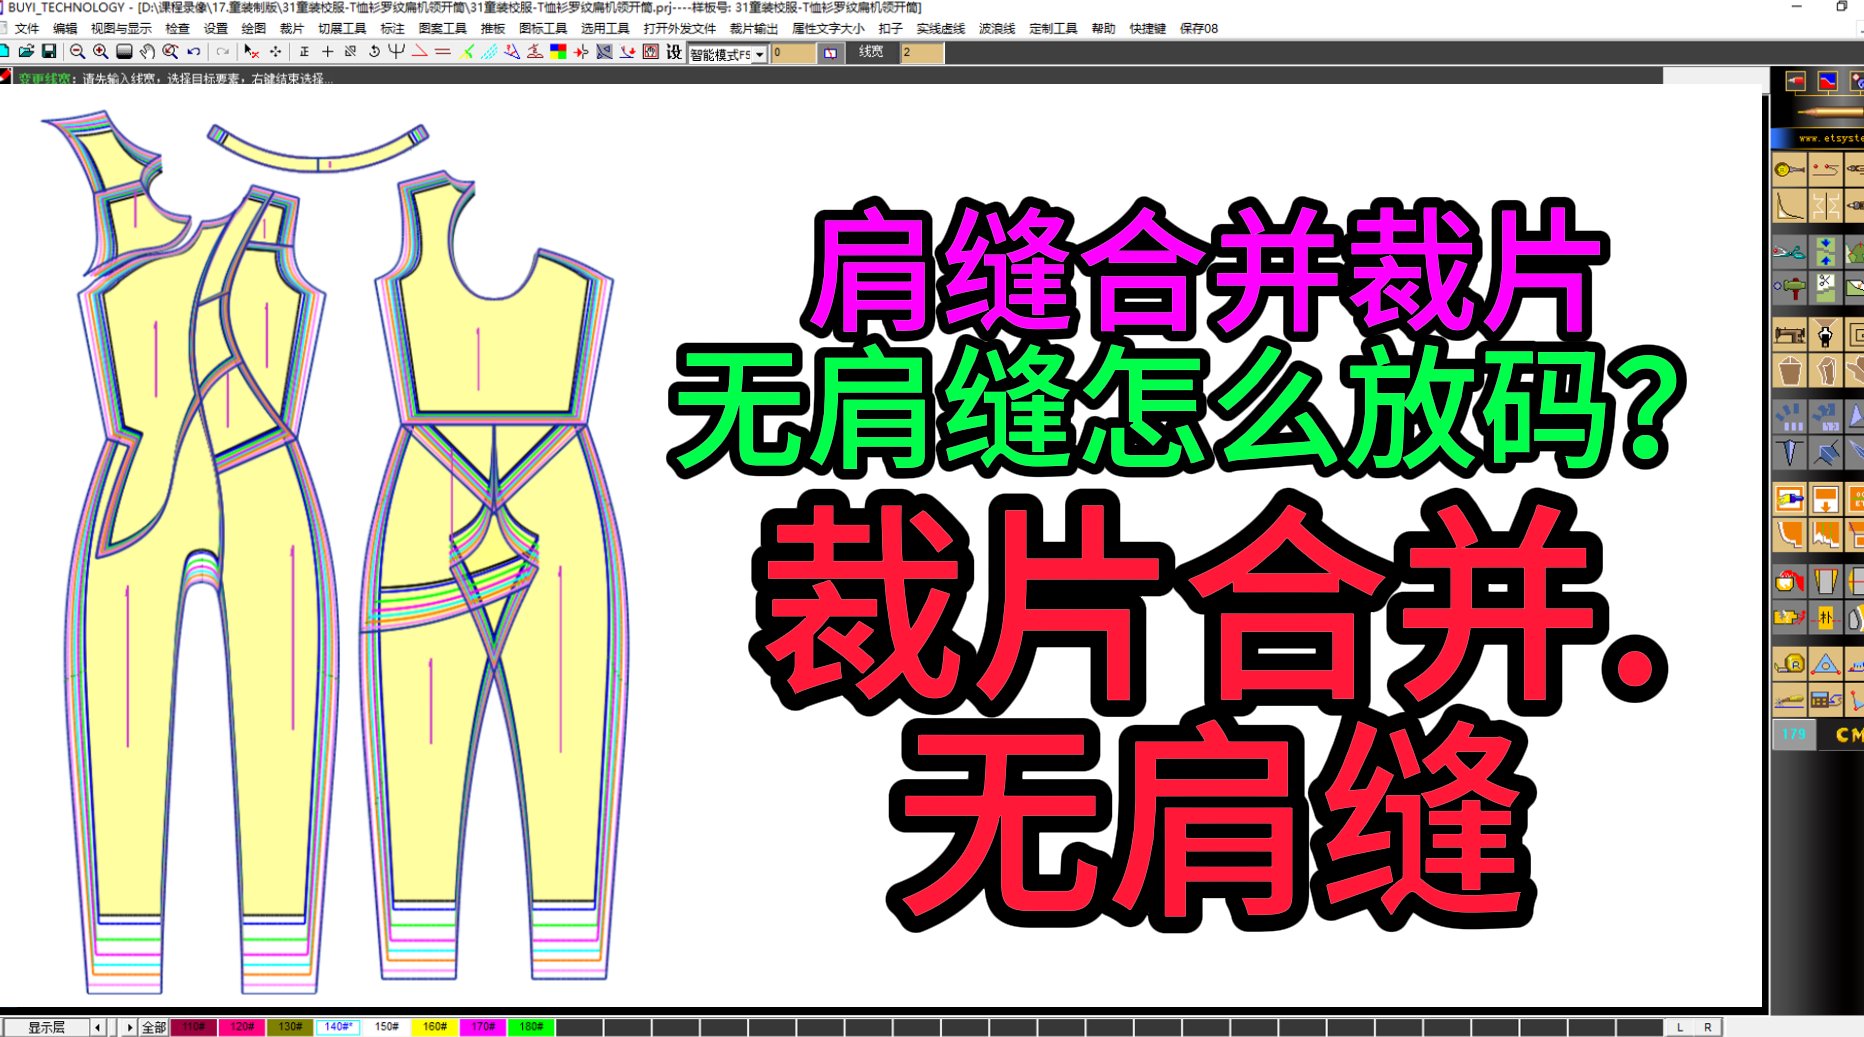Select the hand pan tool on toolbar
Screen dimensions: 1864x1037
click(147, 52)
